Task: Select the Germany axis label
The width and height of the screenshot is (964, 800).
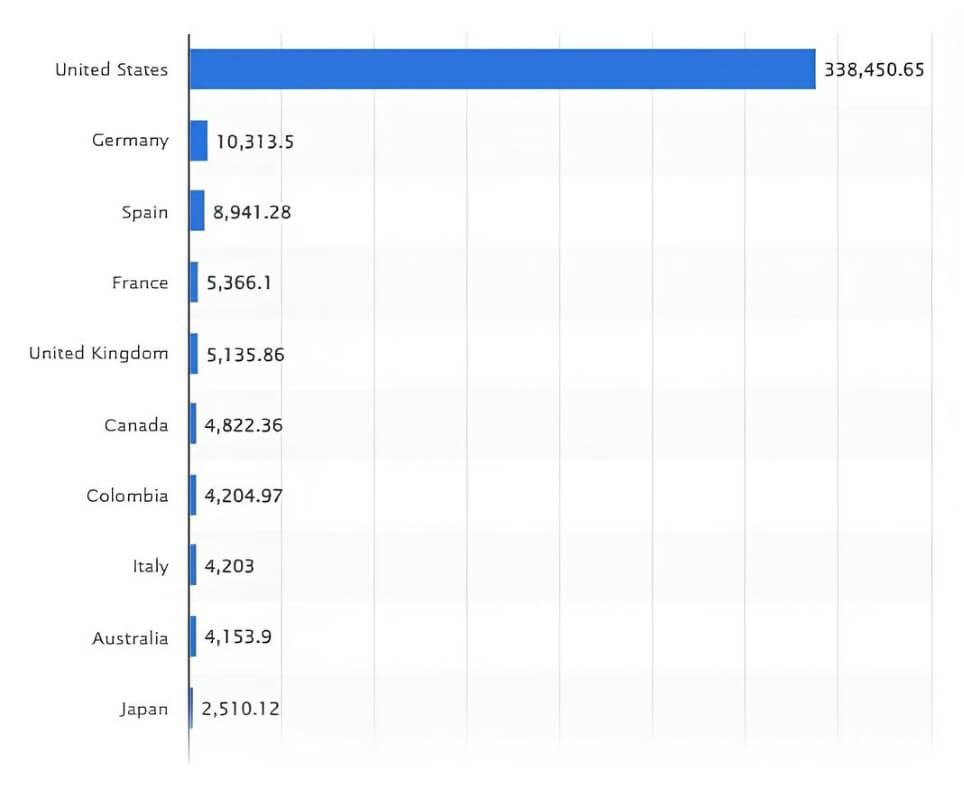Action: (130, 141)
